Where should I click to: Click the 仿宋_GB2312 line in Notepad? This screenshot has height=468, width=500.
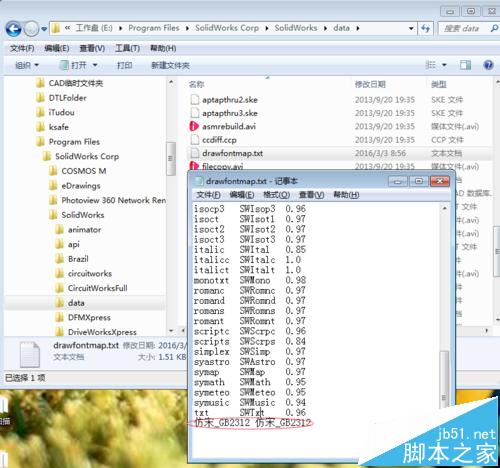click(x=252, y=423)
